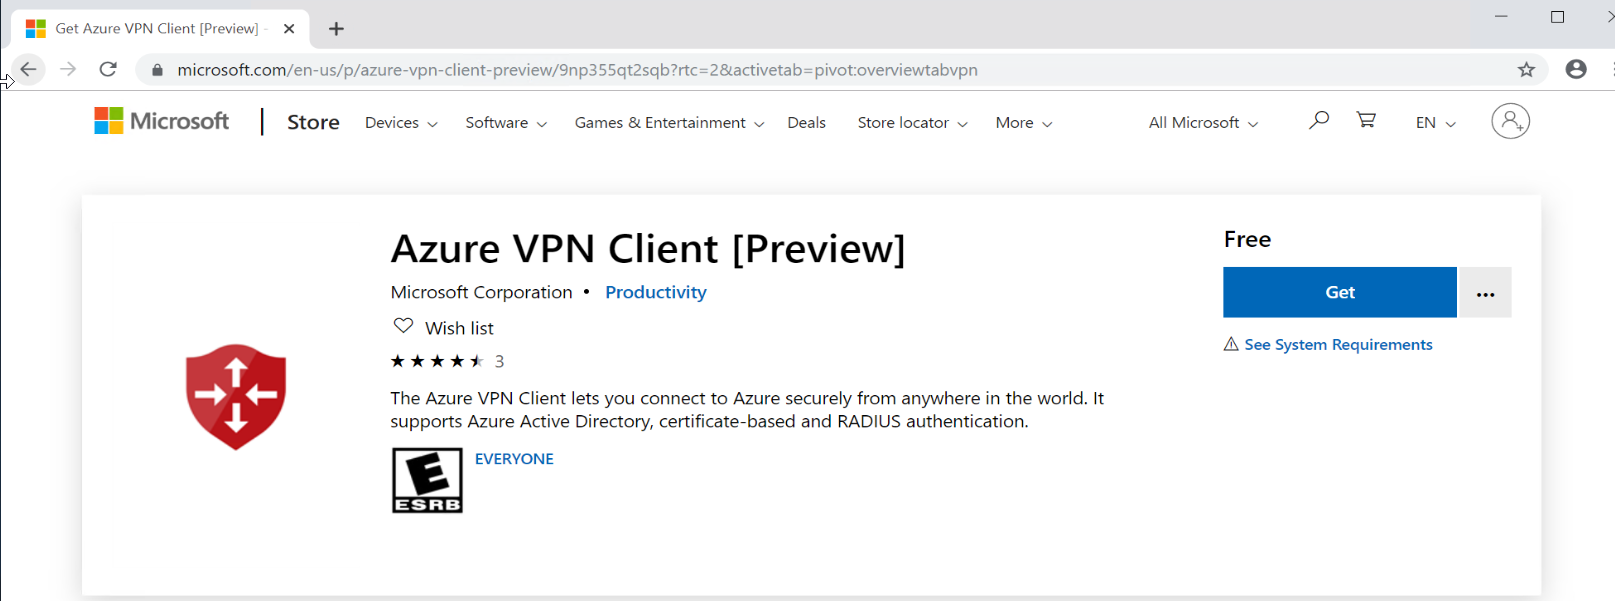Viewport: 1615px width, 601px height.
Task: Minimize the browser window
Action: 1500,17
